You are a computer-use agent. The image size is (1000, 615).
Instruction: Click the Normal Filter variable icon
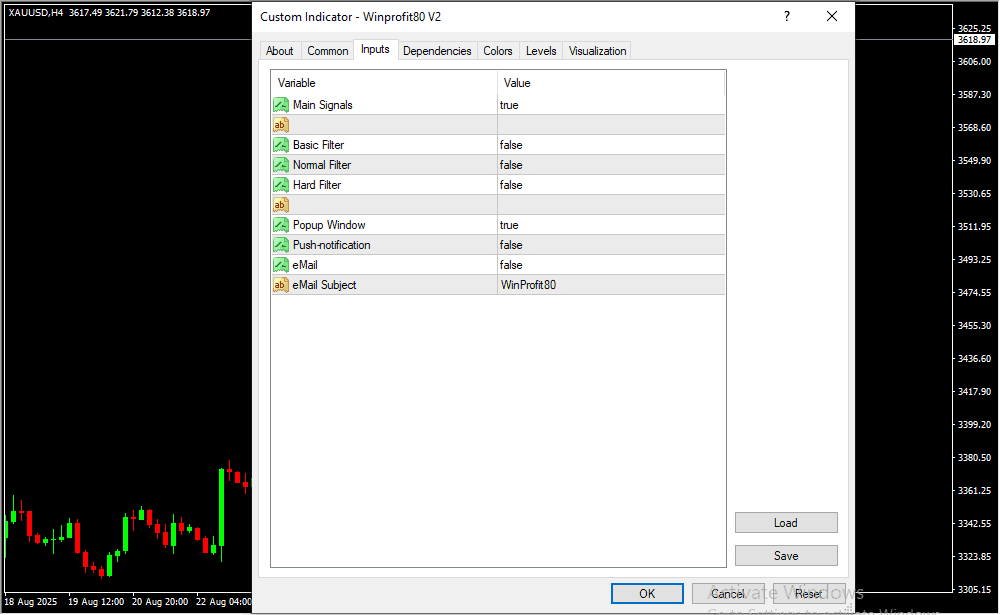point(281,165)
